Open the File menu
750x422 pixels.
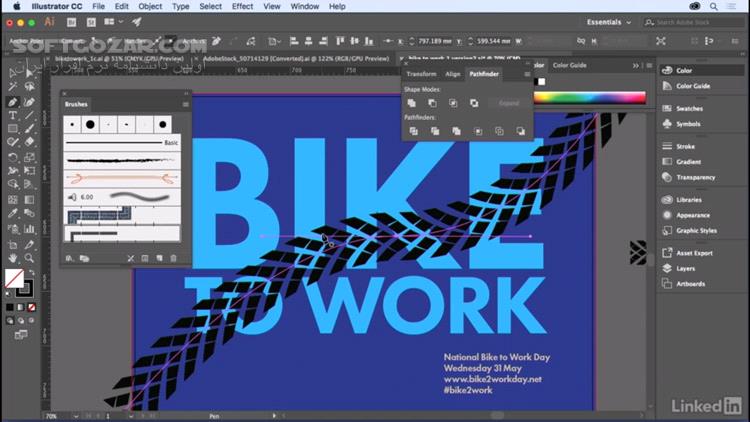point(99,6)
